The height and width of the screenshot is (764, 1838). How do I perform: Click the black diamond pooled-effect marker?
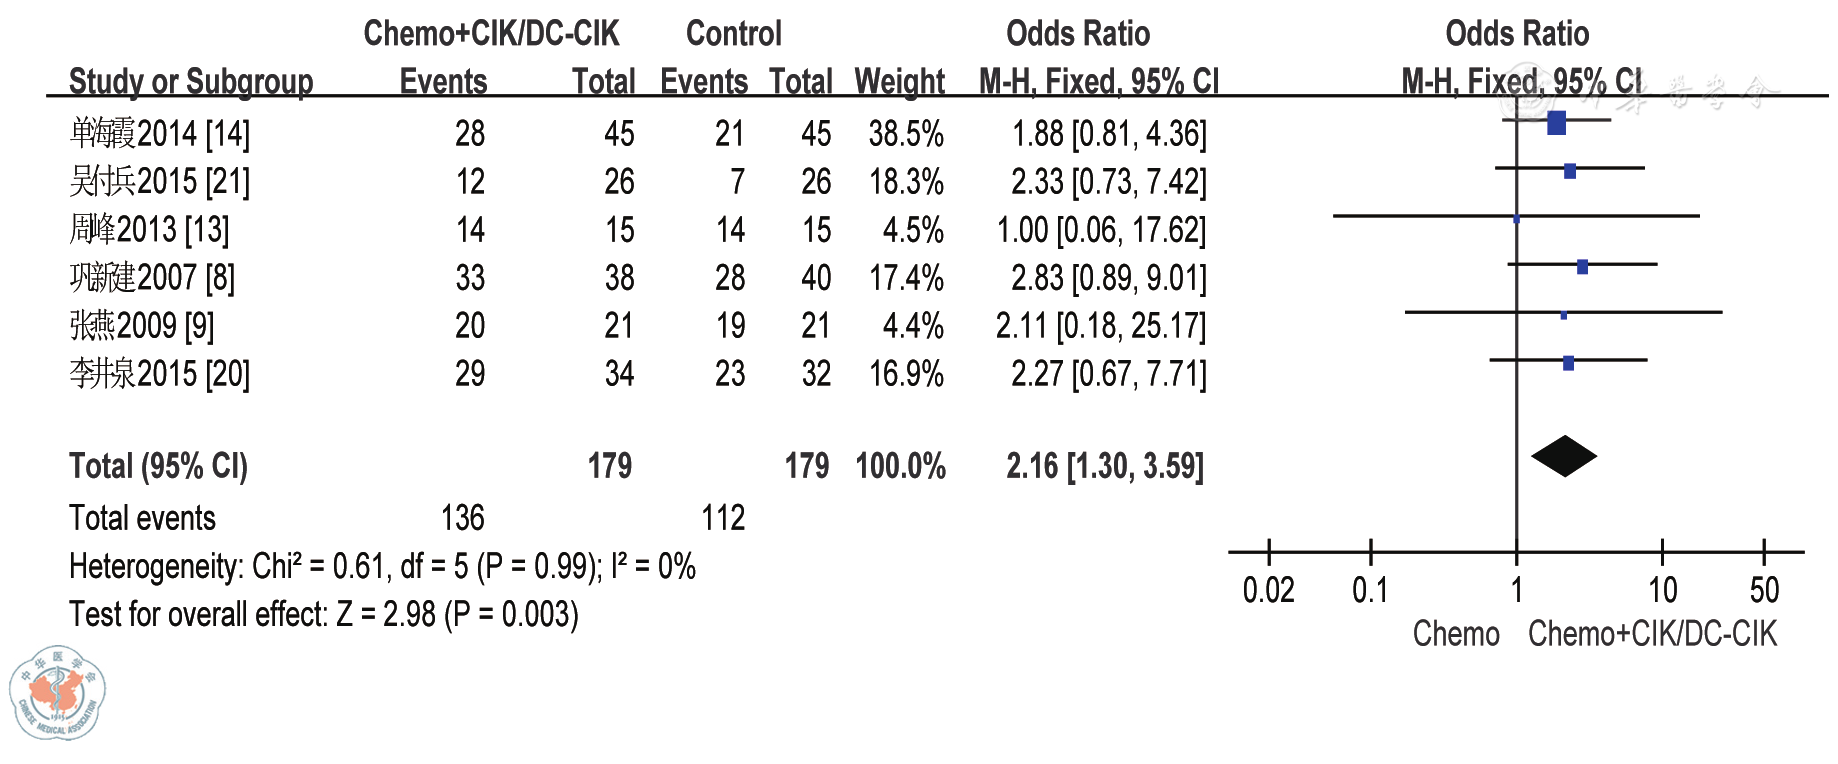pos(1564,457)
